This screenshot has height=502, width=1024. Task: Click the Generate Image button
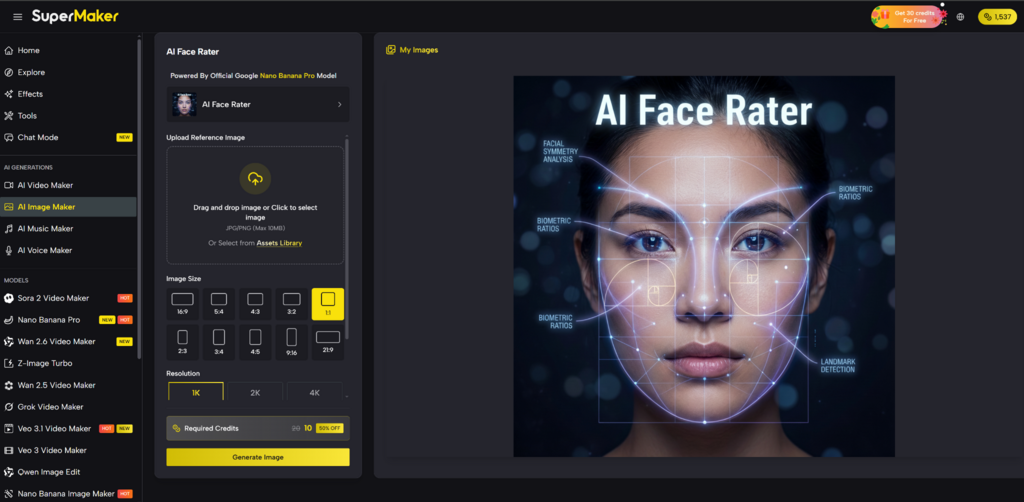pyautogui.click(x=258, y=457)
